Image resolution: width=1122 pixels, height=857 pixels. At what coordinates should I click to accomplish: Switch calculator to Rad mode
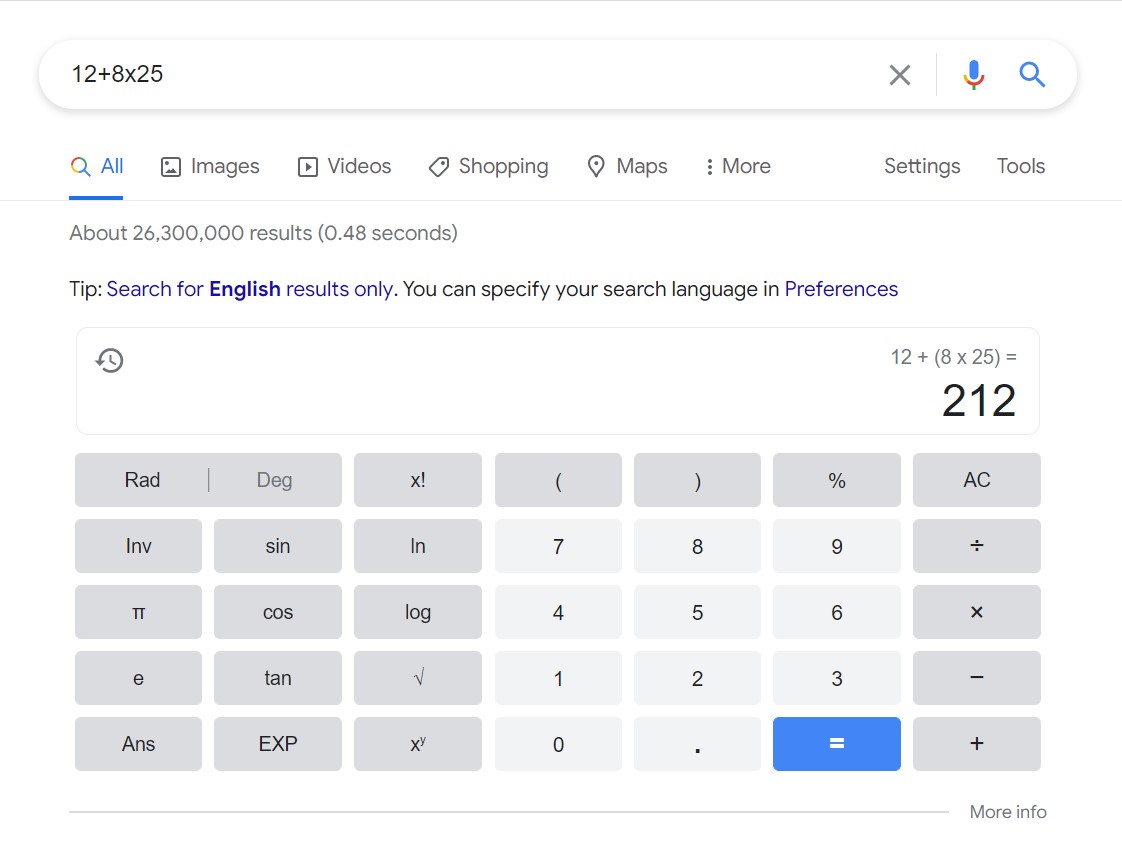[x=142, y=480]
